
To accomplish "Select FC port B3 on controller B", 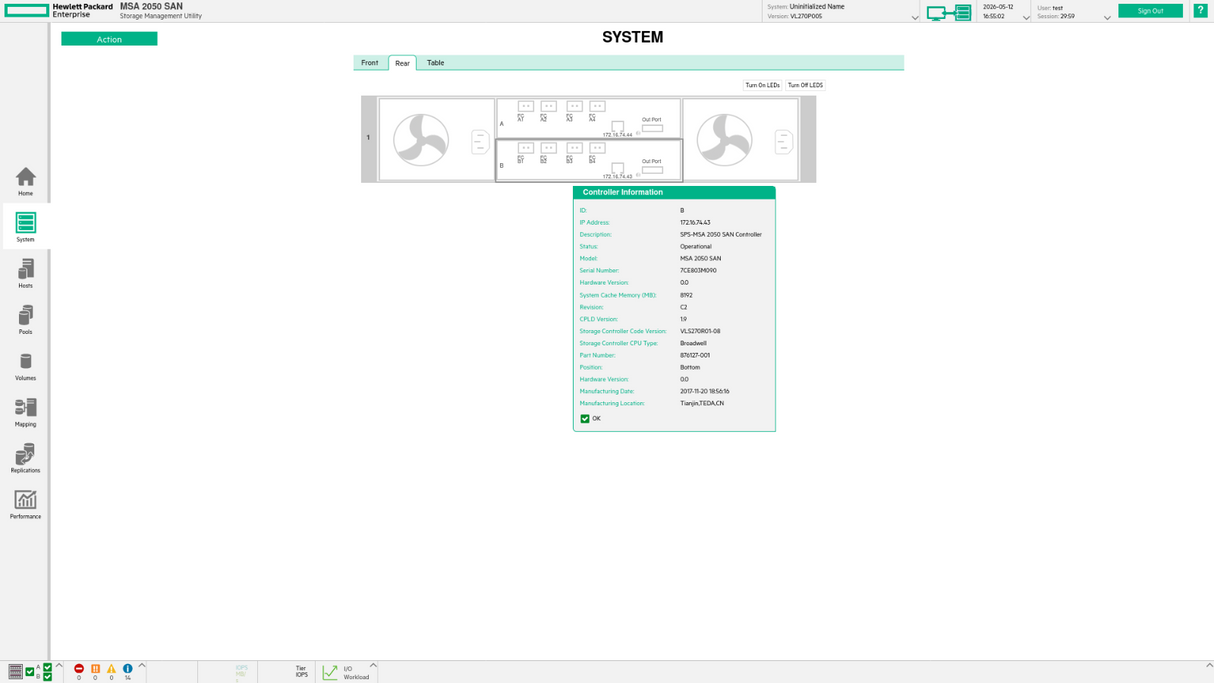I will click(574, 148).
